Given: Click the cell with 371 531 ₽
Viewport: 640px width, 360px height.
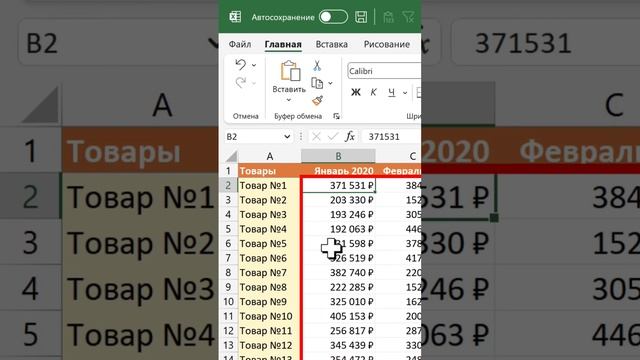Looking at the screenshot, I should [x=338, y=185].
